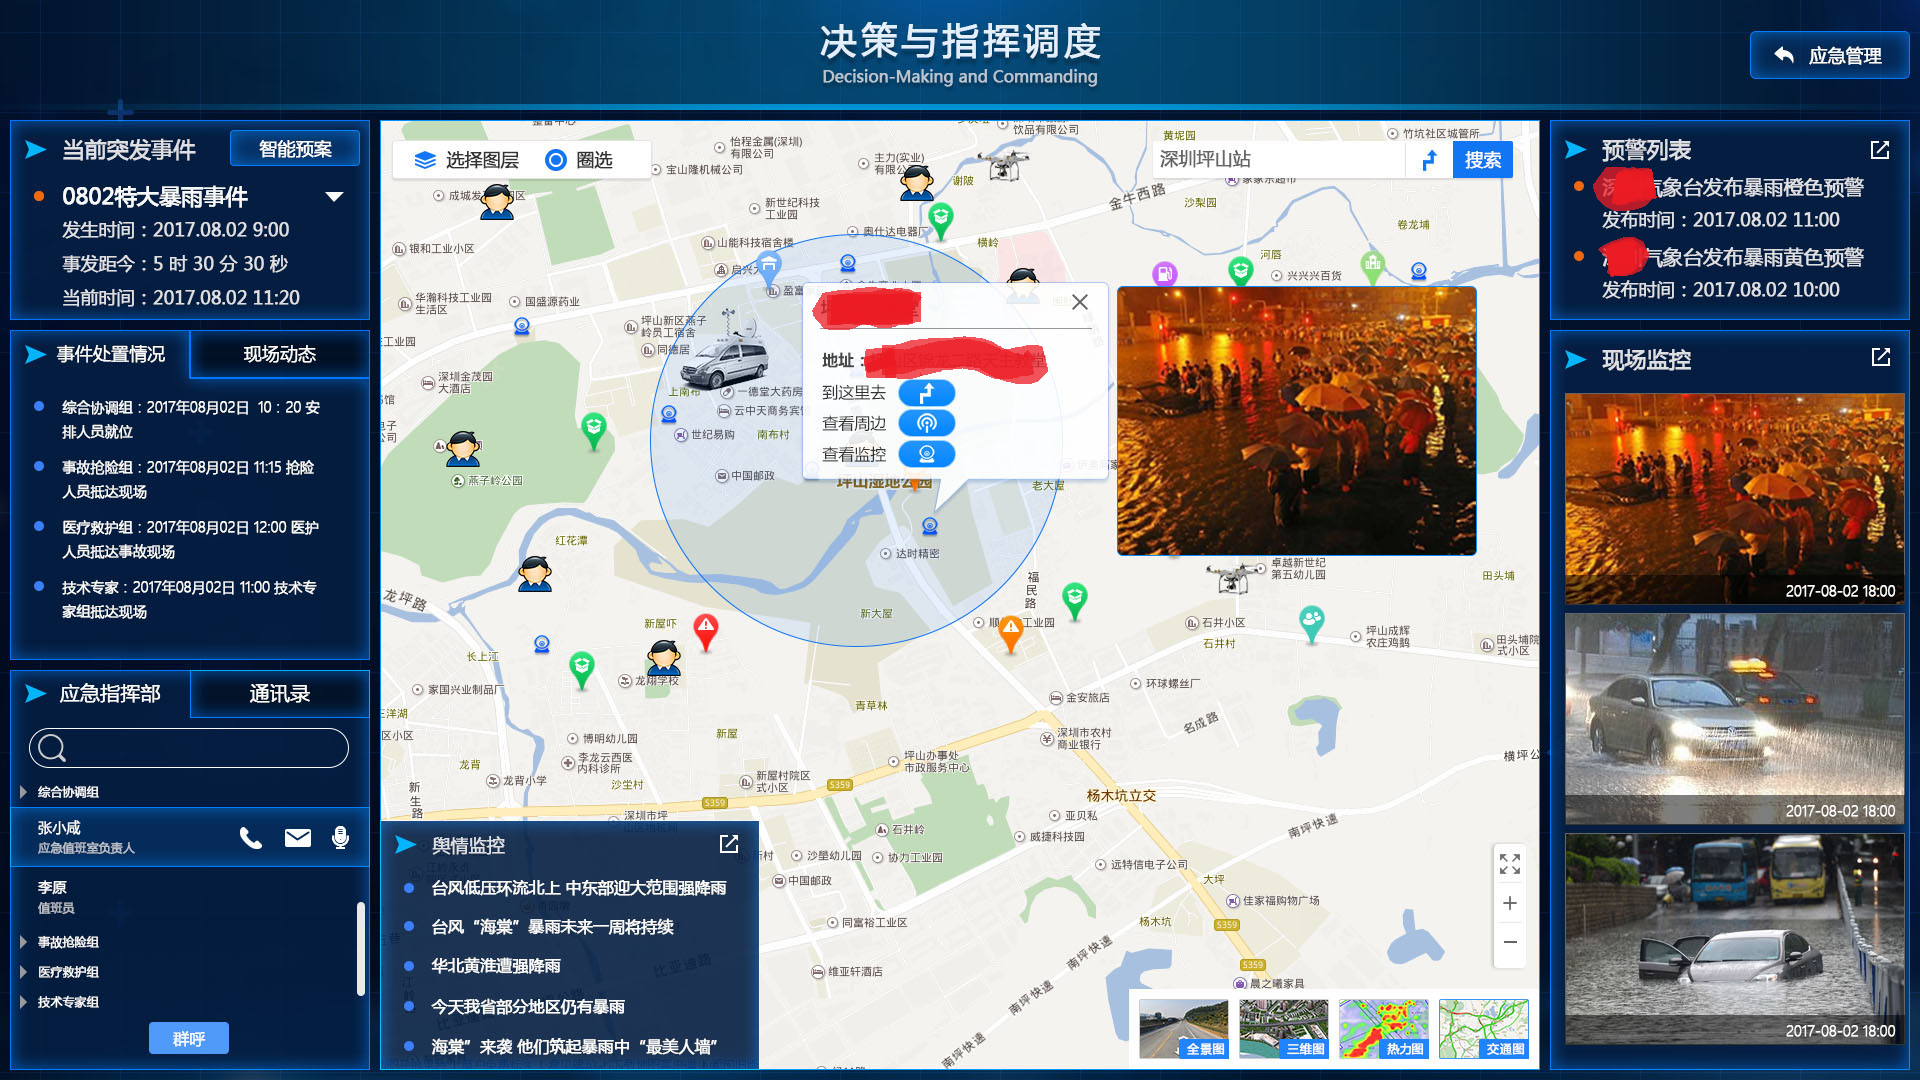The height and width of the screenshot is (1080, 1920).
Task: Click the drone icon near 金牛西路
Action: [x=1003, y=163]
